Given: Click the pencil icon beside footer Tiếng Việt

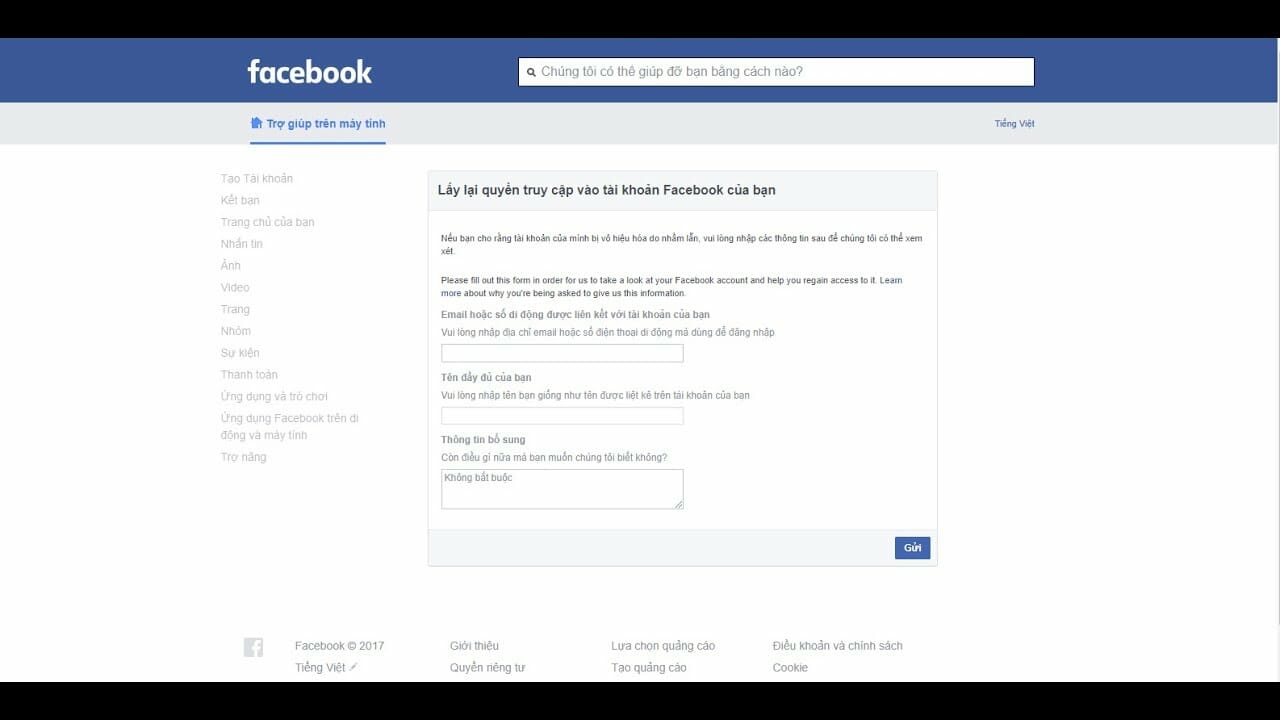Looking at the screenshot, I should click(x=353, y=666).
